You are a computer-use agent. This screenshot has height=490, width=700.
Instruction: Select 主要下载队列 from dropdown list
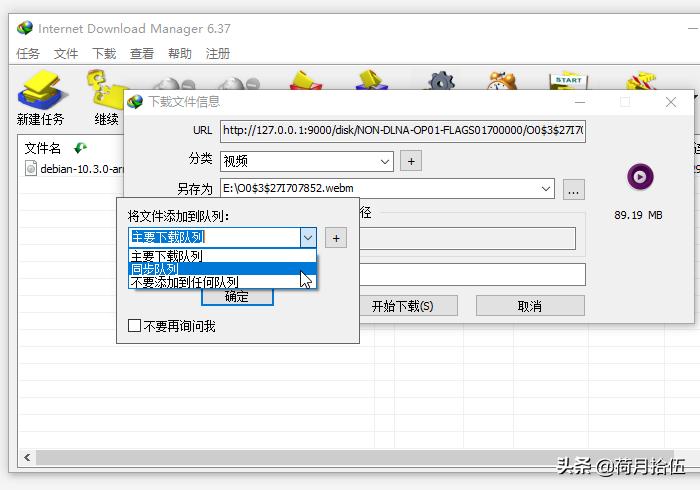[x=222, y=256]
